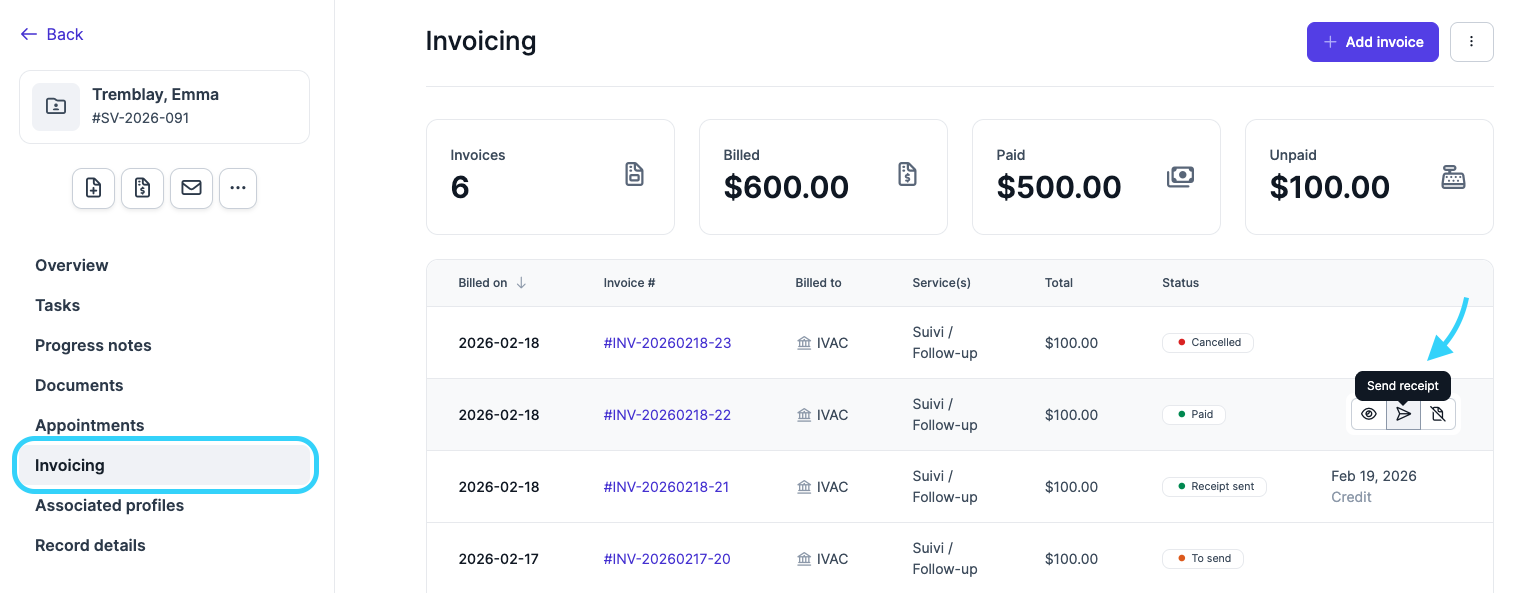Screen dimensions: 1515x593
Task: Click the Paid card cash icon
Action: pyautogui.click(x=1180, y=177)
